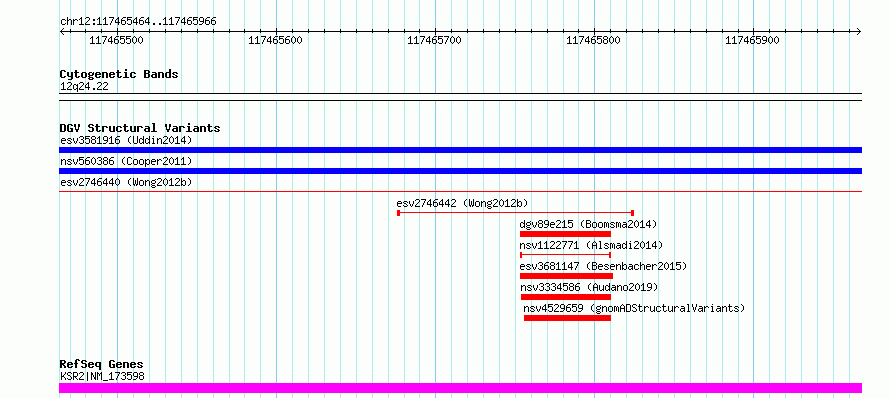Click the esv3581916 (Uddin2014) label
The height and width of the screenshot is (398, 890).
tap(126, 140)
